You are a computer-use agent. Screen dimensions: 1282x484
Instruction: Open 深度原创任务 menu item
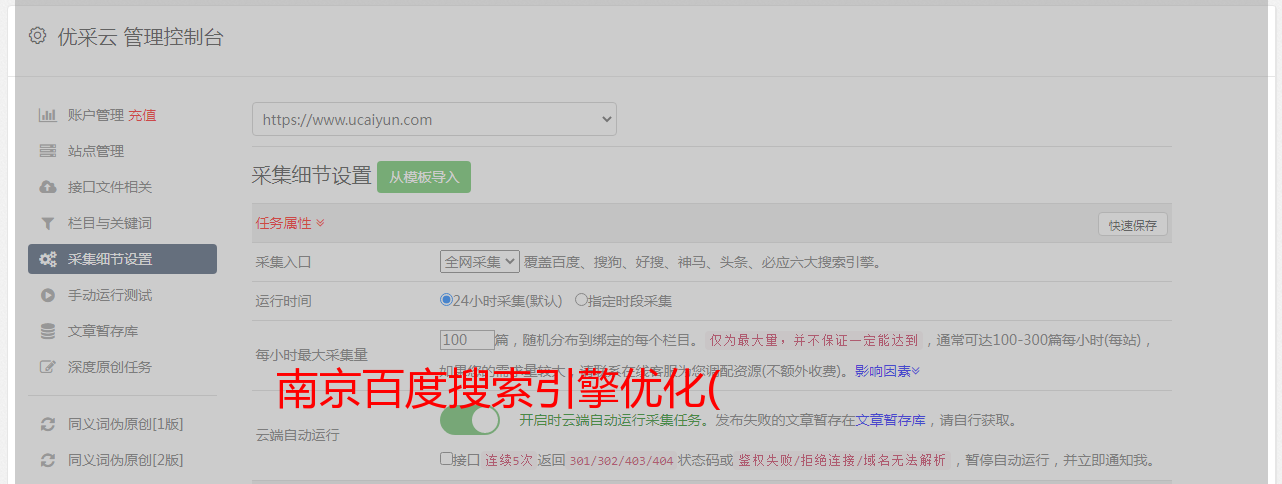[110, 367]
